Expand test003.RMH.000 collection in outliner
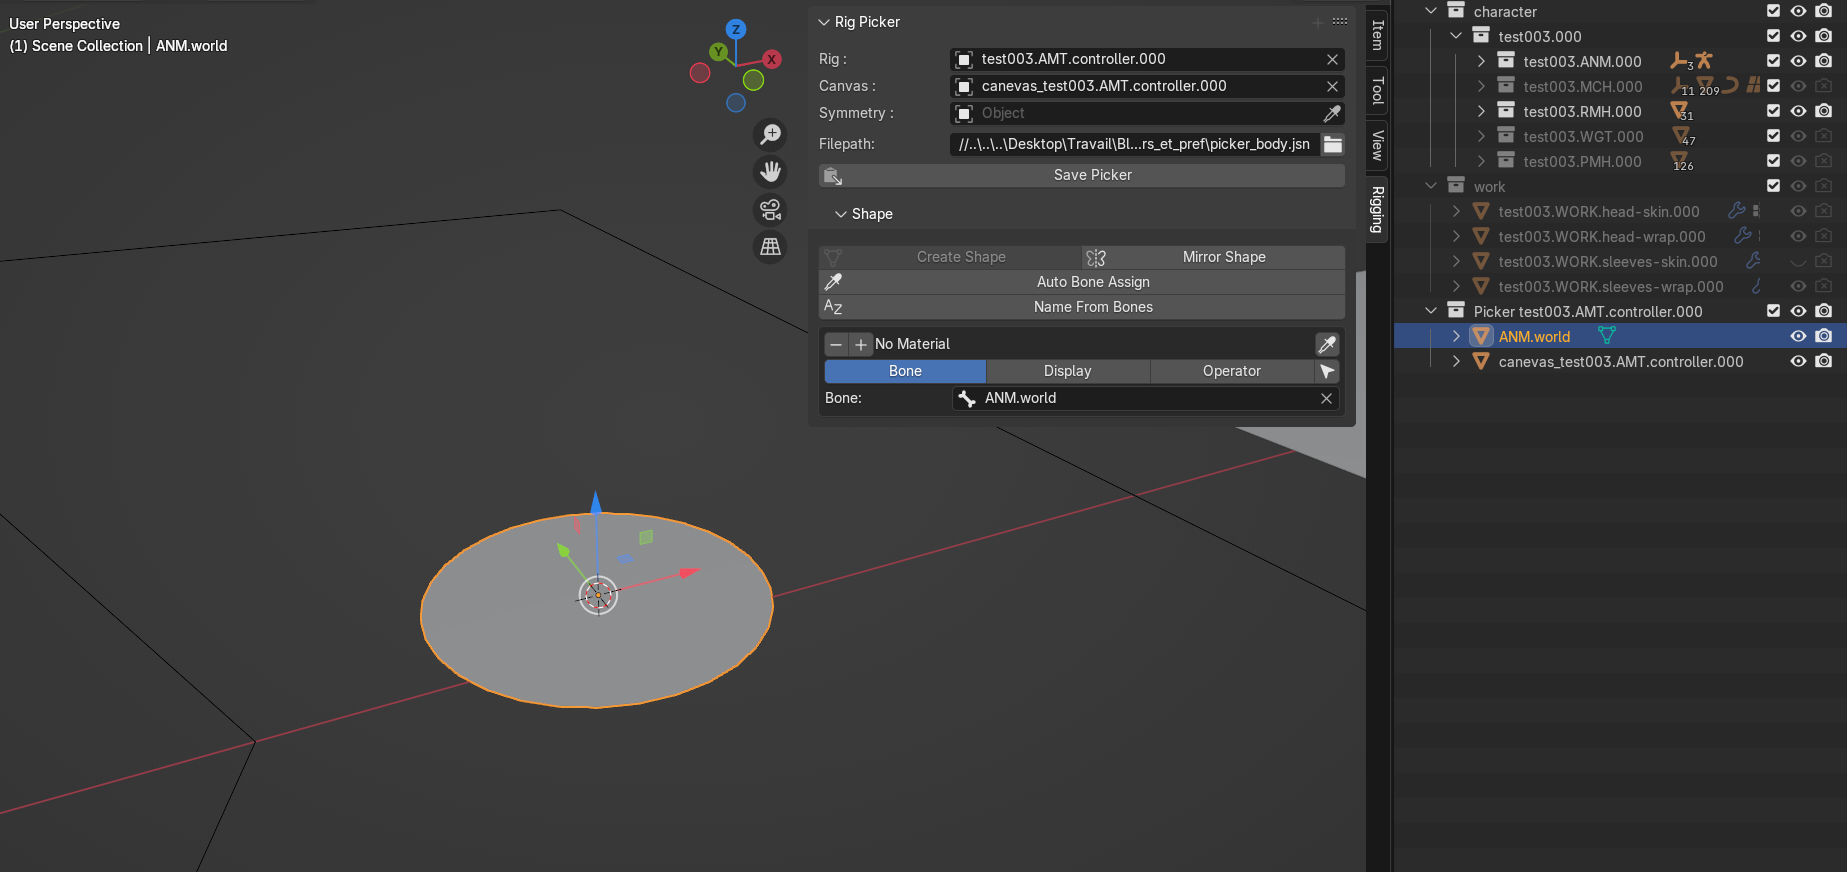The height and width of the screenshot is (872, 1847). coord(1481,111)
